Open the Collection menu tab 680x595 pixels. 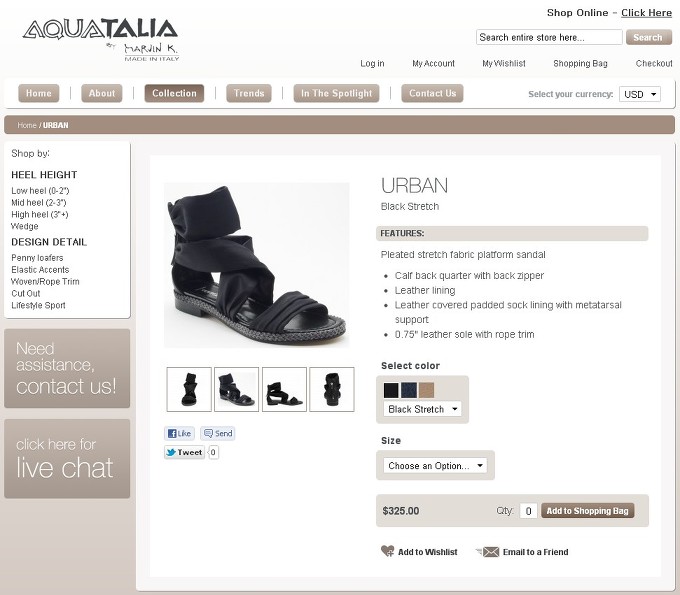pos(174,93)
